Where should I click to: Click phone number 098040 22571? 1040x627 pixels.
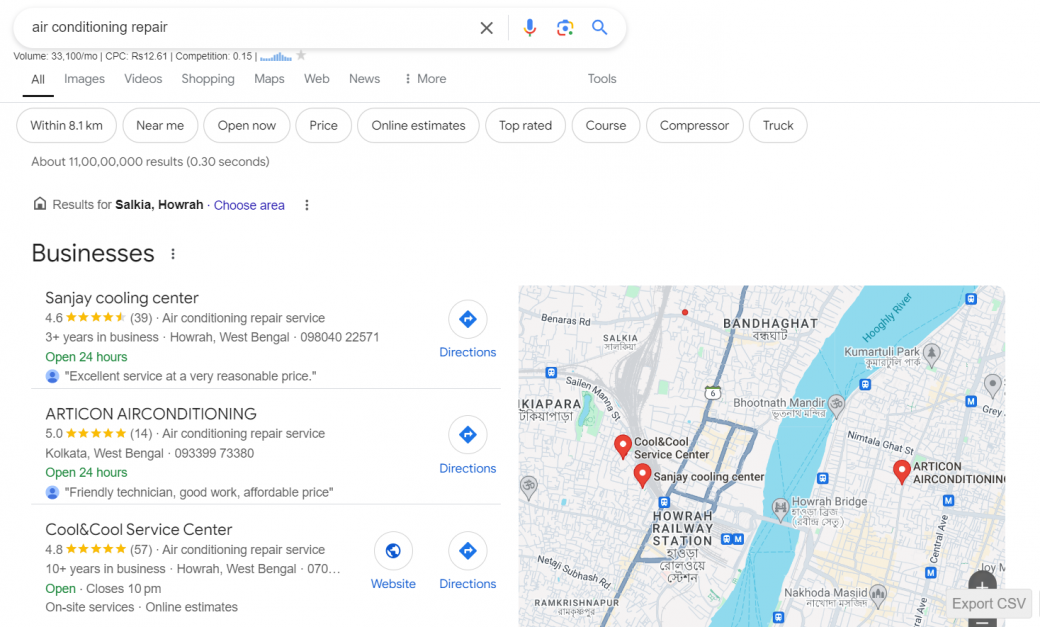tap(340, 337)
